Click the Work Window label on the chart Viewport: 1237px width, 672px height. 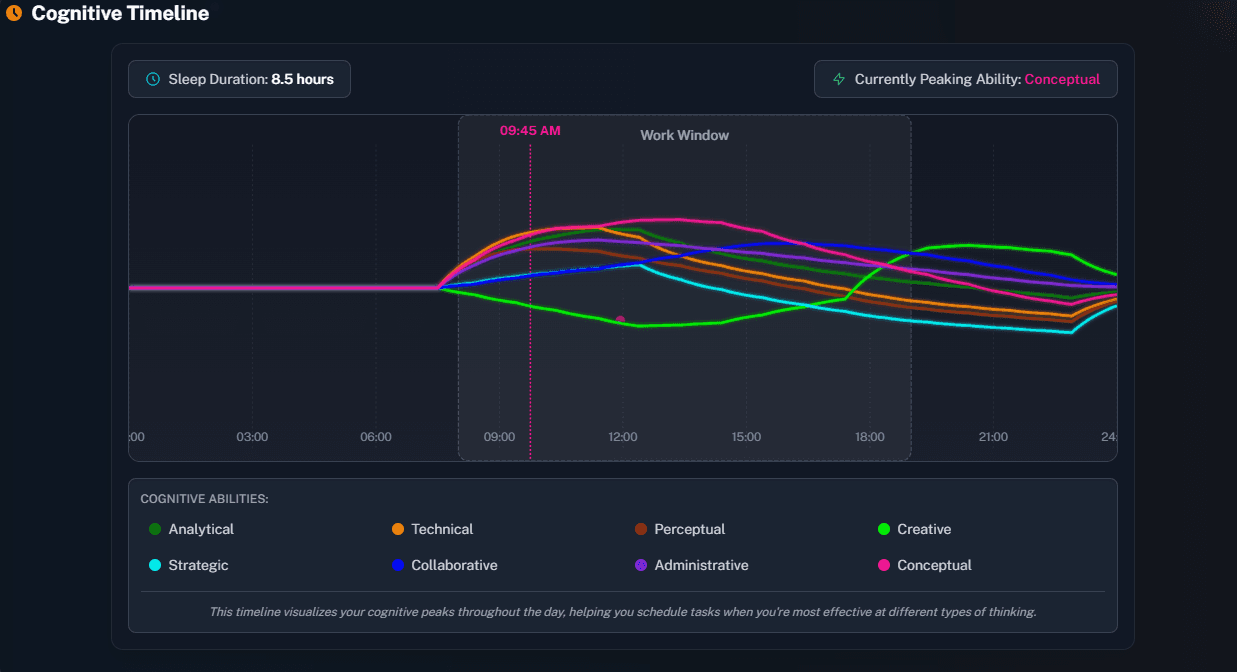(x=684, y=134)
